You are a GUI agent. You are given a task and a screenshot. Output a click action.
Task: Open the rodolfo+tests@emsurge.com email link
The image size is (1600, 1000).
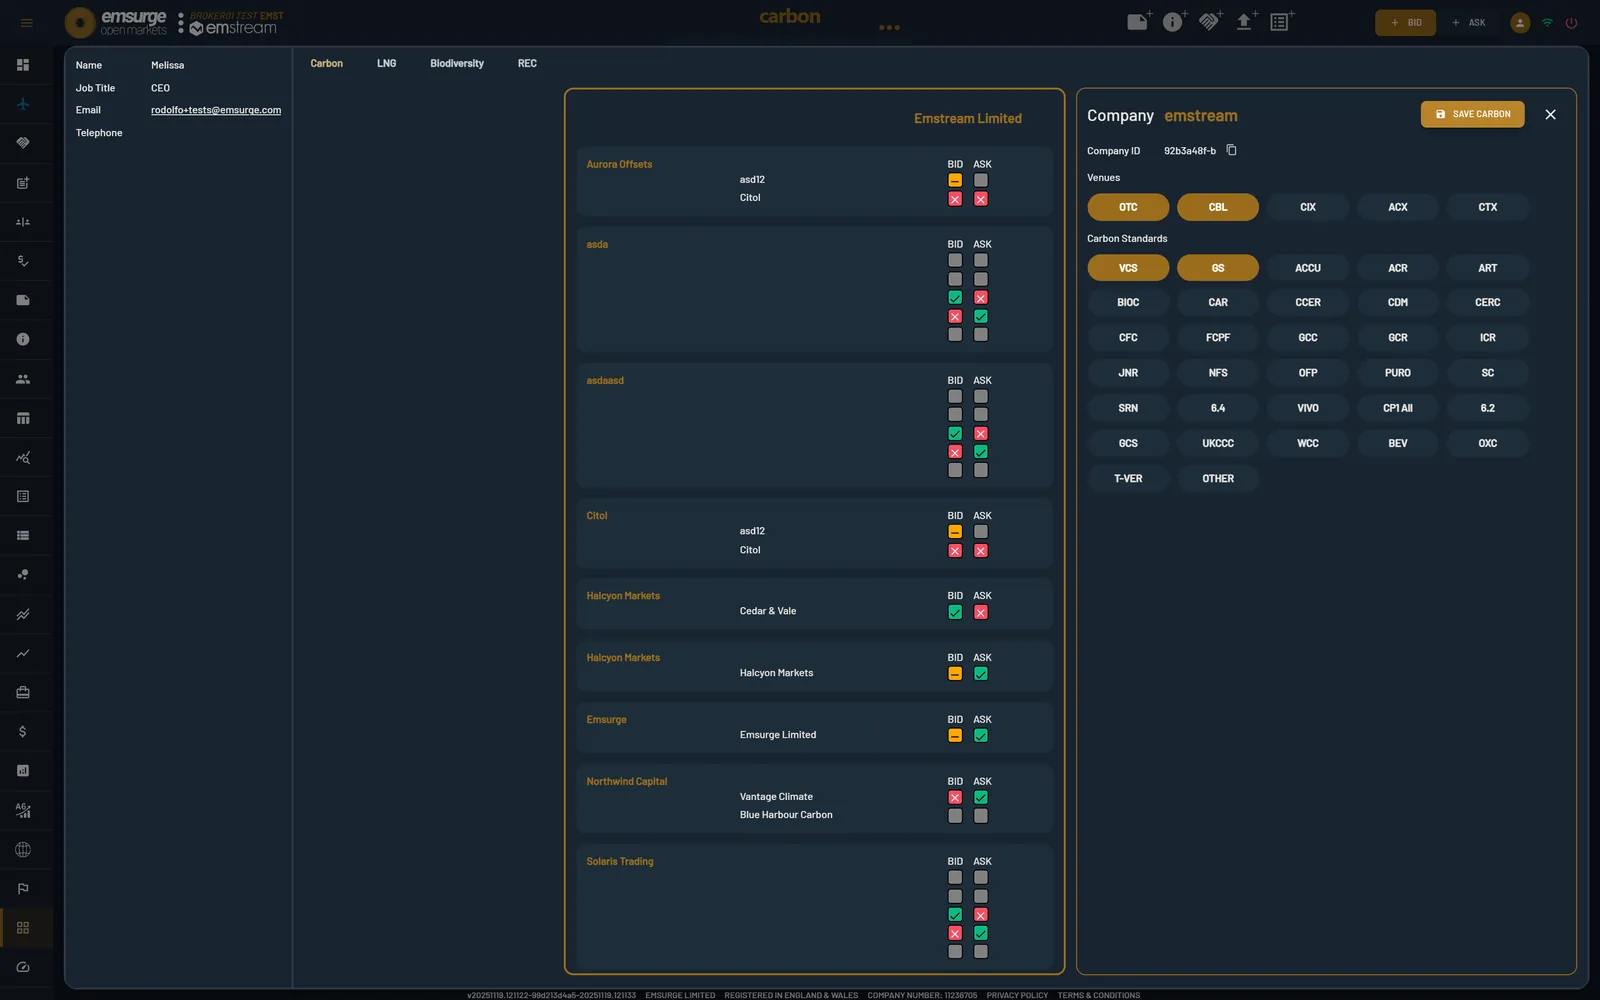click(x=216, y=110)
